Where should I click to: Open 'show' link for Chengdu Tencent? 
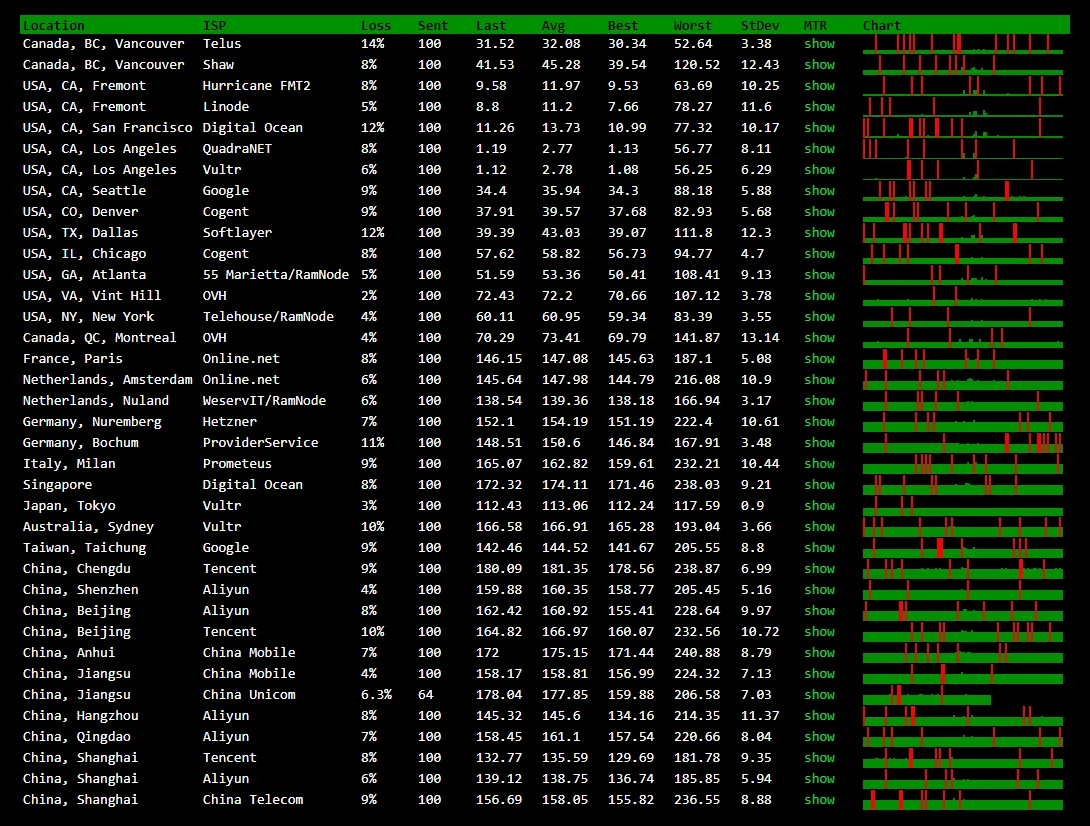point(819,569)
